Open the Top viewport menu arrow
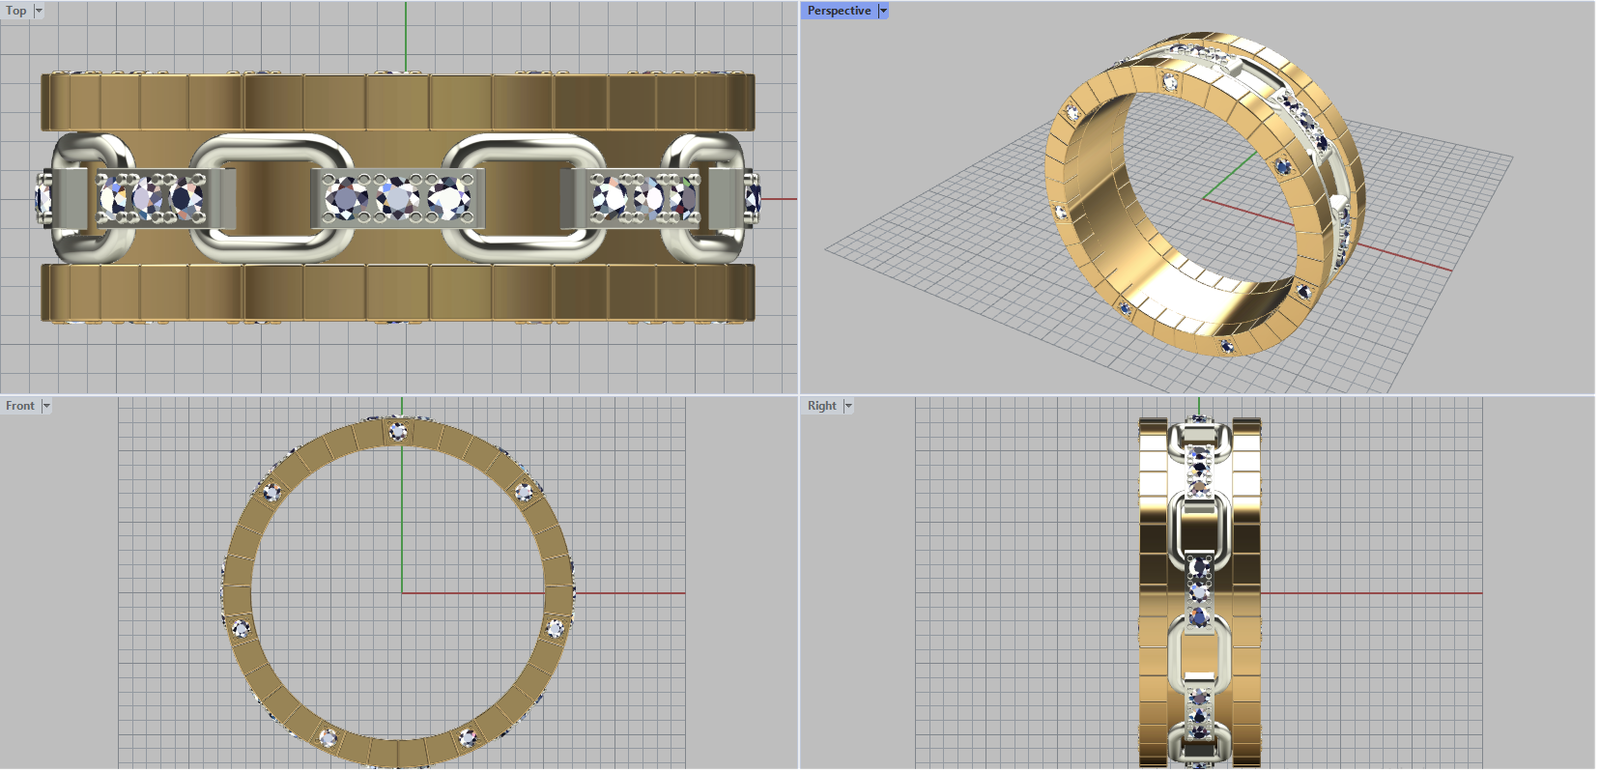Image resolution: width=1600 pixels, height=772 pixels. [39, 11]
